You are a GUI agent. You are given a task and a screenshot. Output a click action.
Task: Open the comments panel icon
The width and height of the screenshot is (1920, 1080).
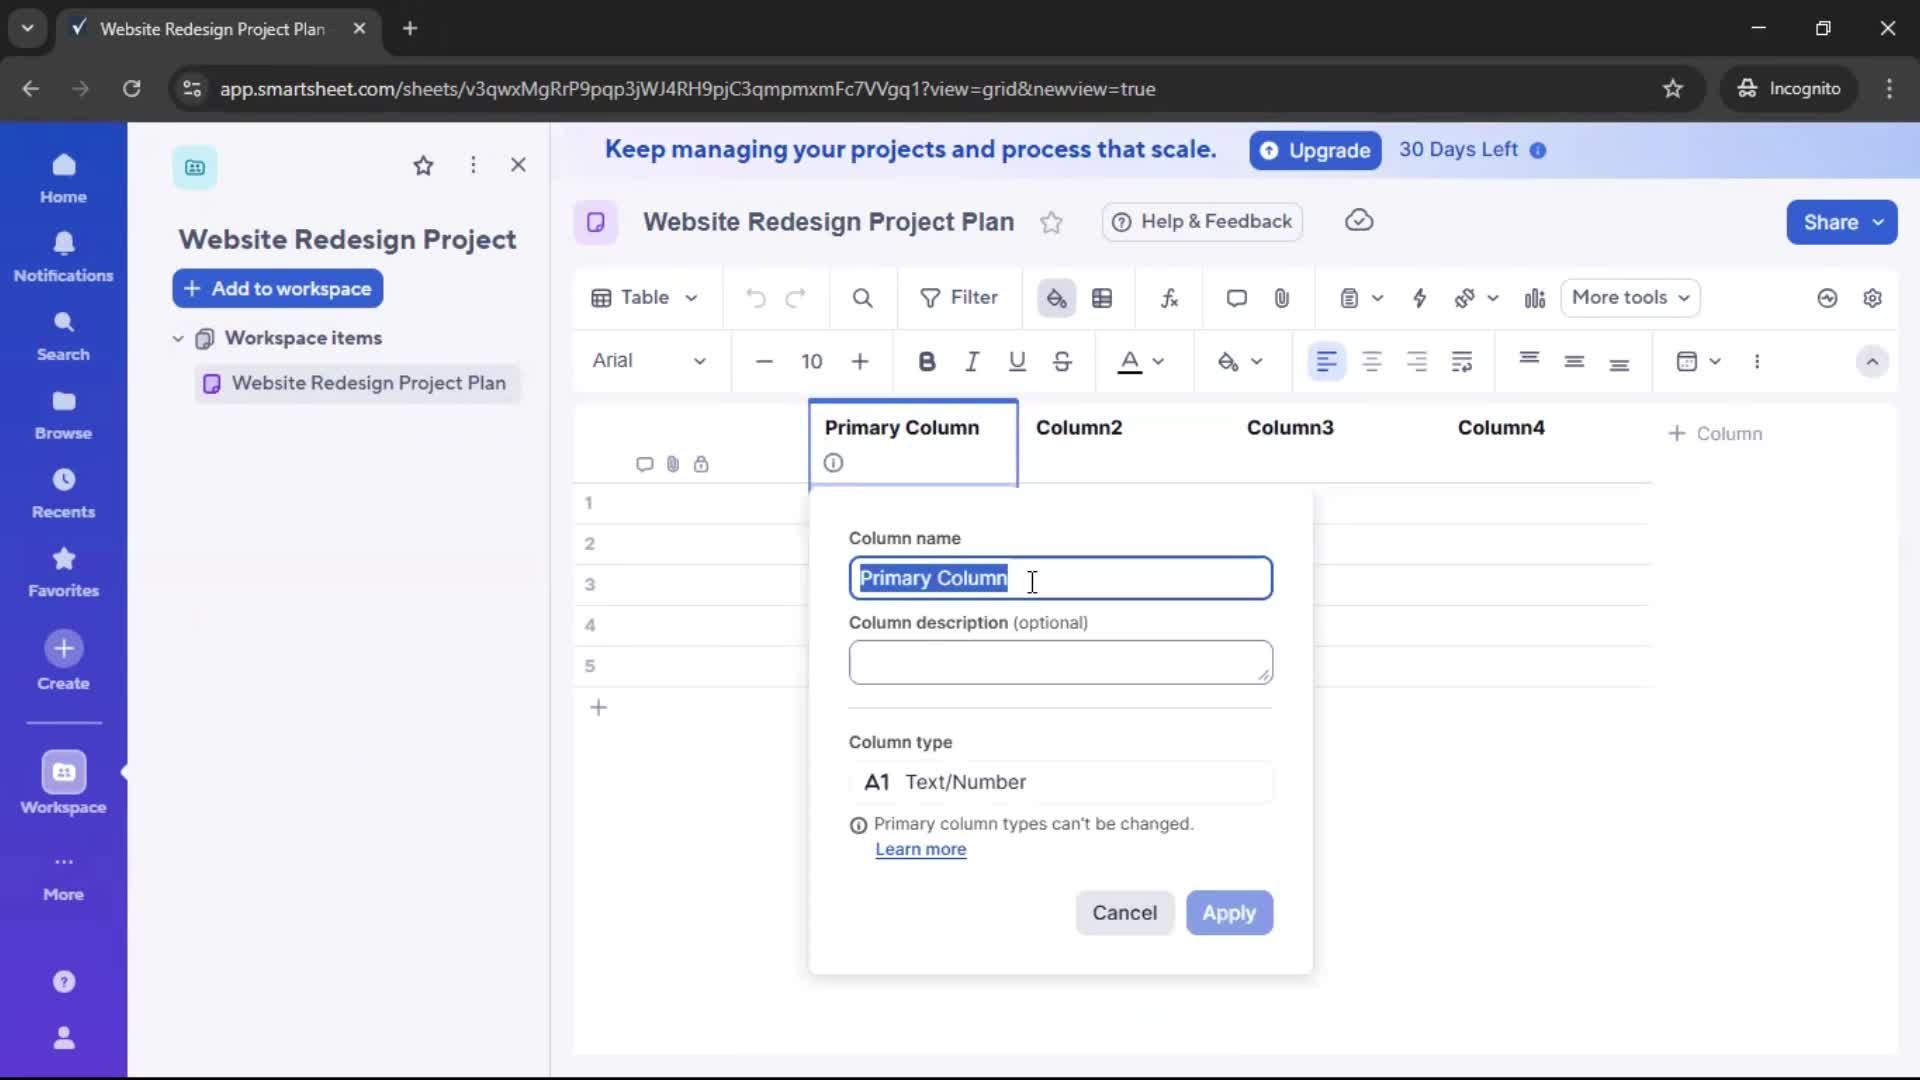tap(1236, 298)
